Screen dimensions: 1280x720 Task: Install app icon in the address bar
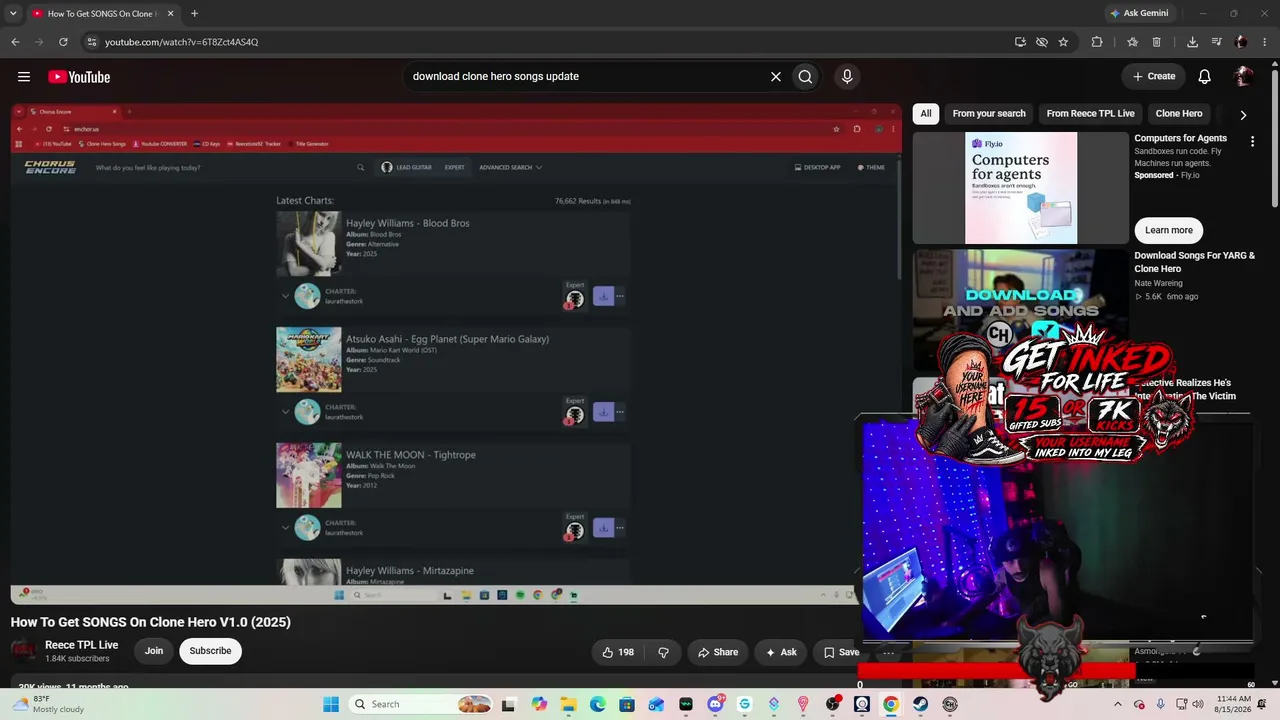pyautogui.click(x=1020, y=42)
